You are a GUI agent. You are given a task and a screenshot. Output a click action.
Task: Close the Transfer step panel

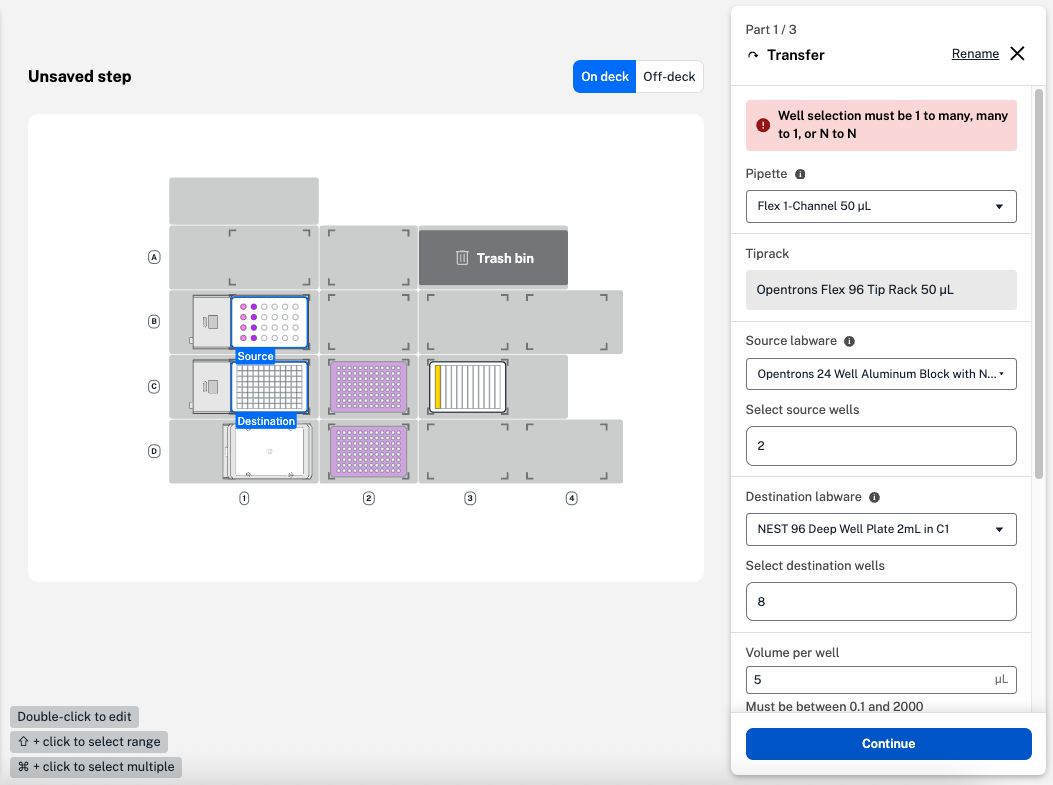tap(1017, 54)
